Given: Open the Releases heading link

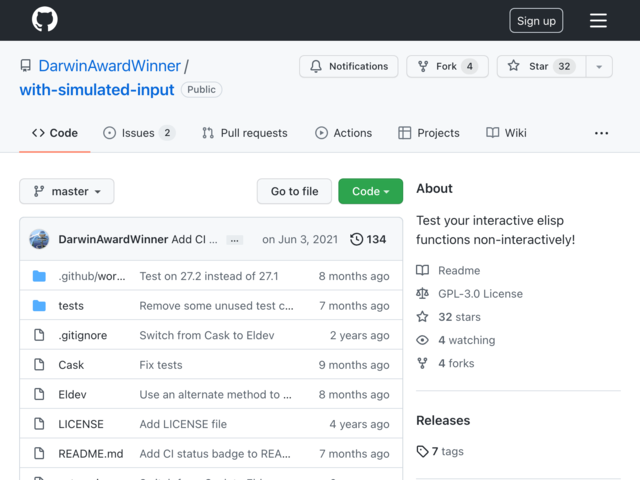Looking at the screenshot, I should pos(443,420).
